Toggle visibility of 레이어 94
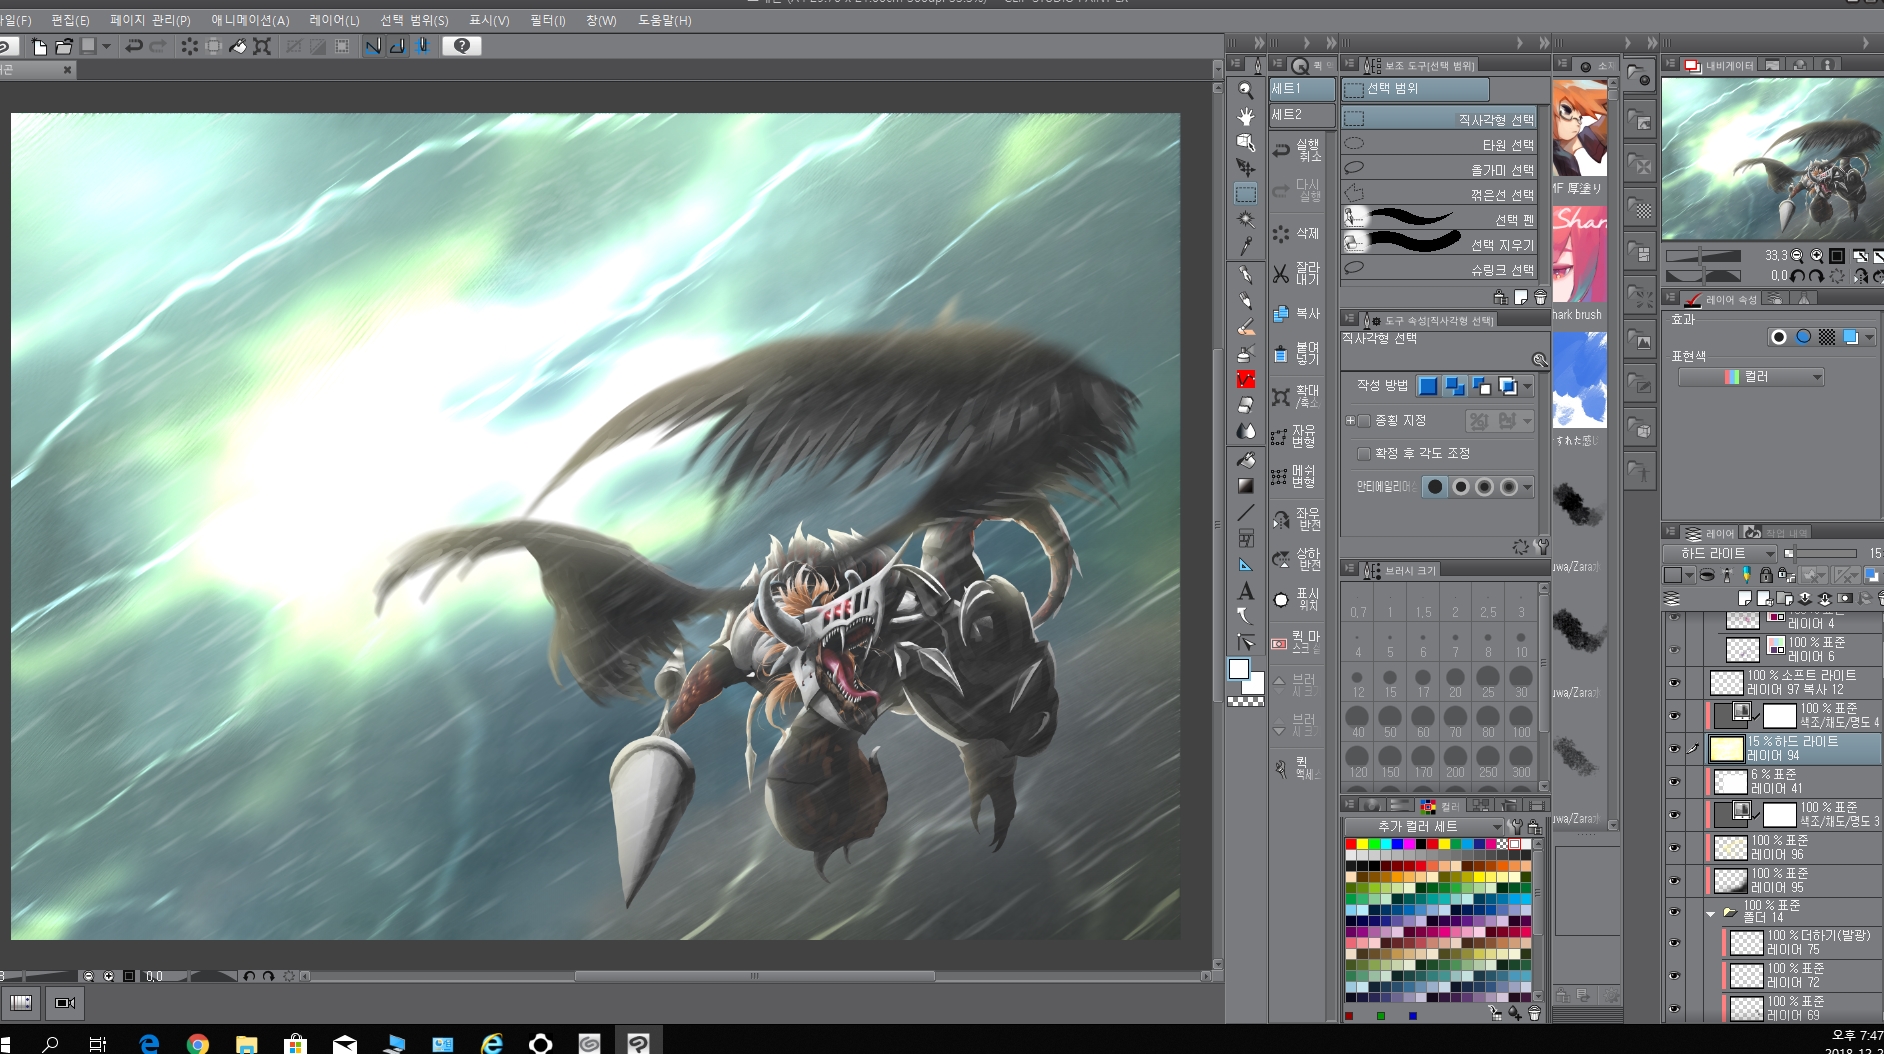The height and width of the screenshot is (1054, 1884). pos(1674,748)
